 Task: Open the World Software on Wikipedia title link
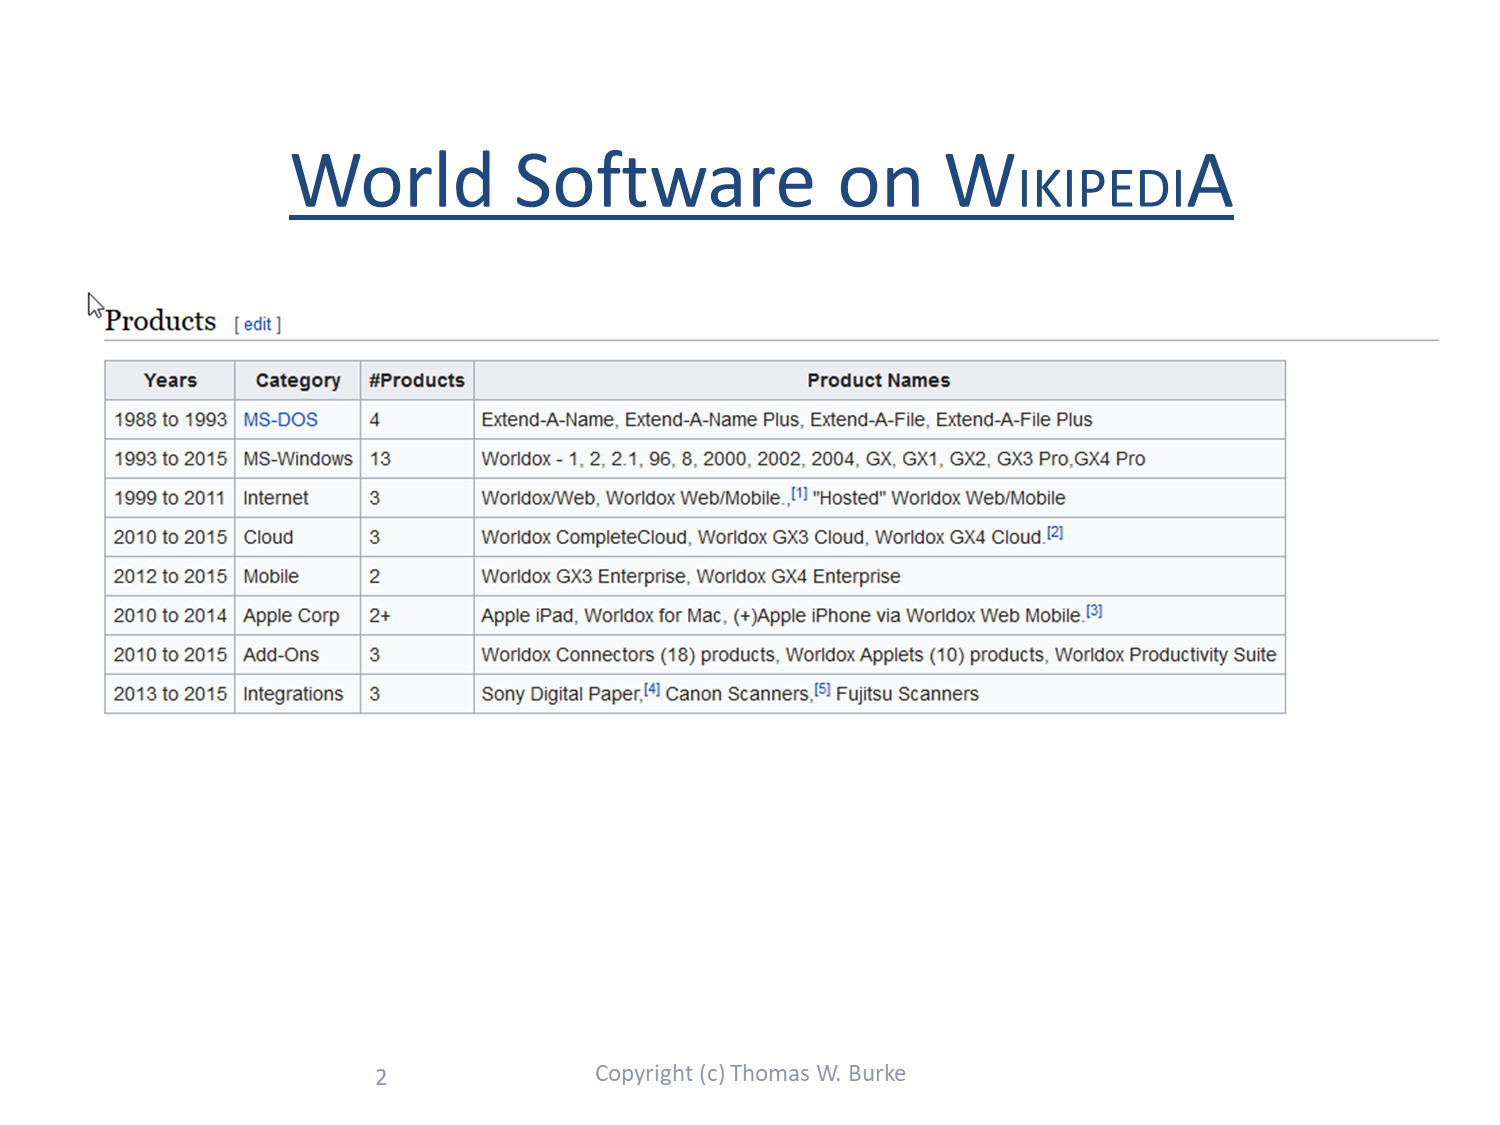click(x=760, y=181)
